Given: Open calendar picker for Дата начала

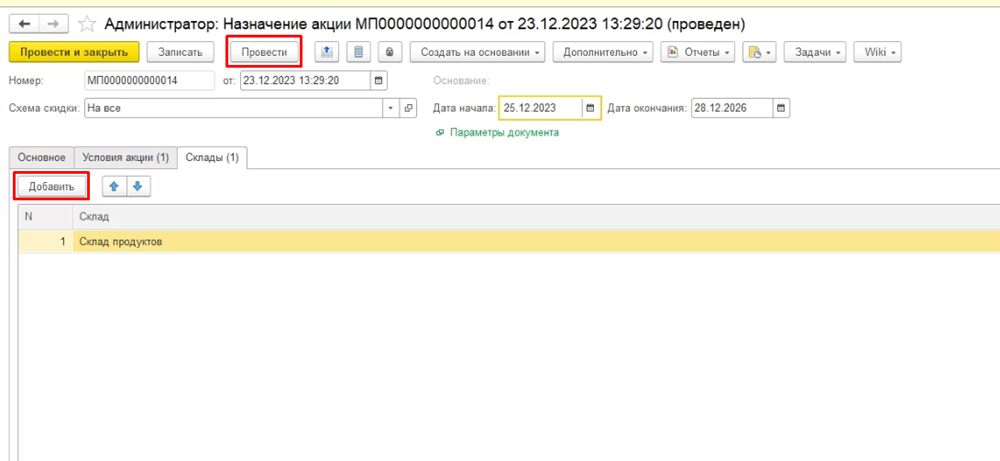Looking at the screenshot, I should pos(590,108).
